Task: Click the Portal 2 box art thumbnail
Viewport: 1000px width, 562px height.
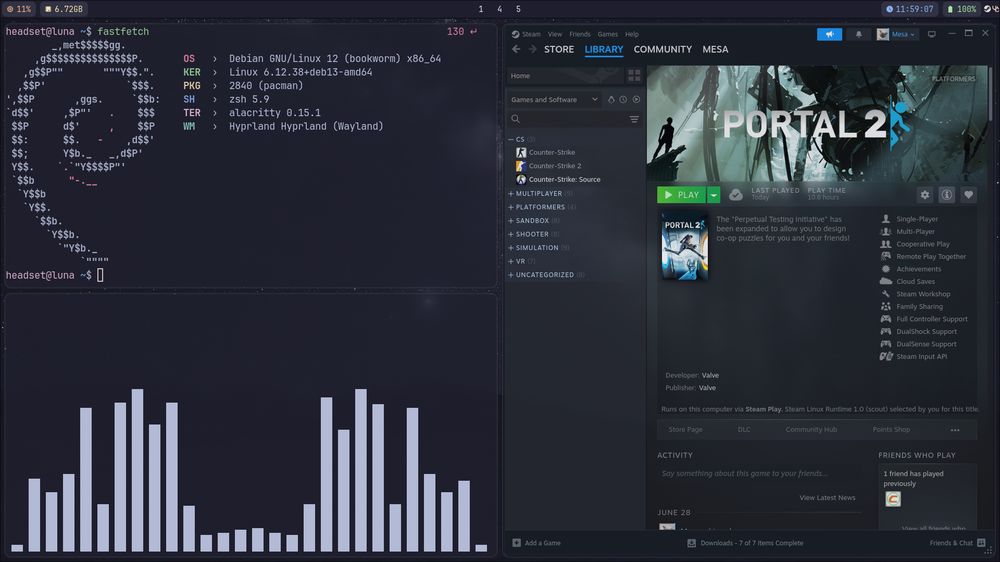Action: (684, 247)
